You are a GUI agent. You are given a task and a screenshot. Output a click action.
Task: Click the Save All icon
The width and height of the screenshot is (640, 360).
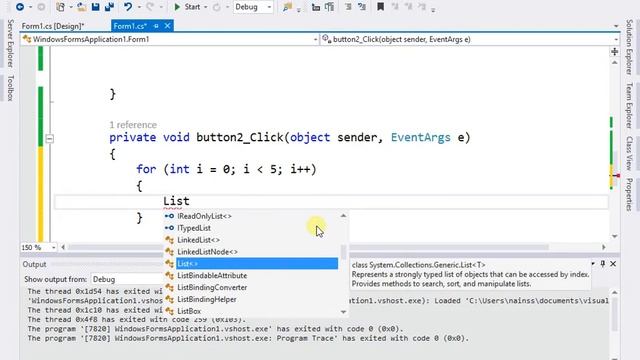click(x=109, y=7)
